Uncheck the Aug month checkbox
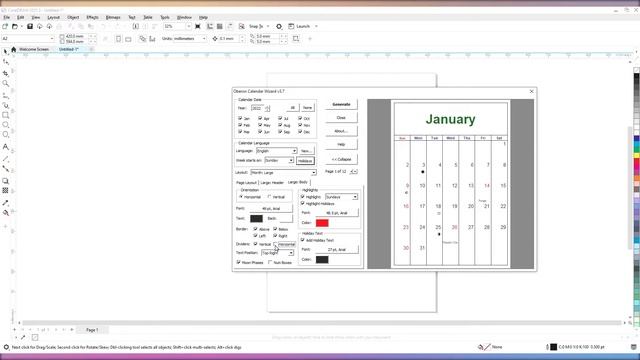The width and height of the screenshot is (640, 360). [280, 125]
